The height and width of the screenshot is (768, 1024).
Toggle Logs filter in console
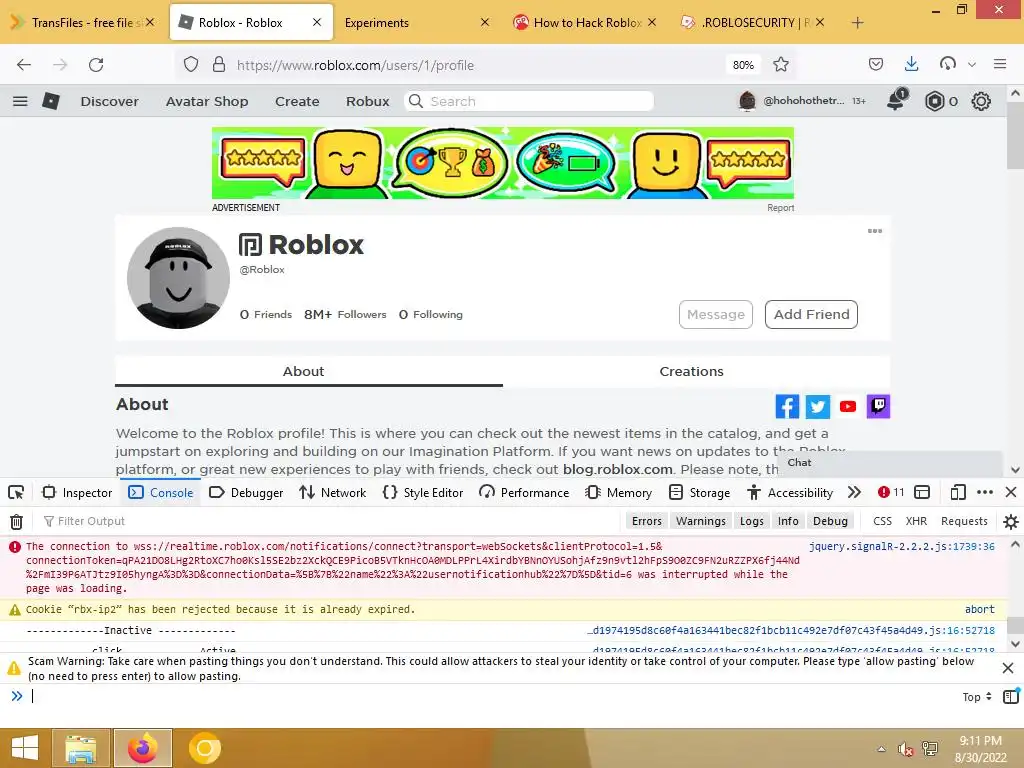coord(752,521)
